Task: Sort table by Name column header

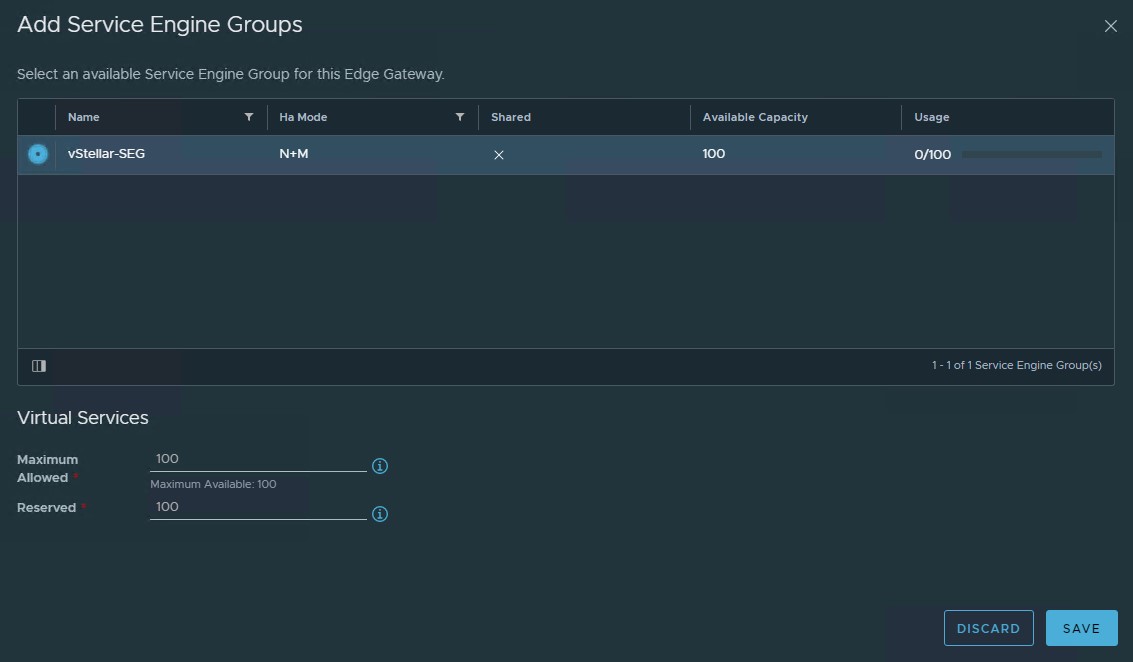Action: click(x=84, y=117)
